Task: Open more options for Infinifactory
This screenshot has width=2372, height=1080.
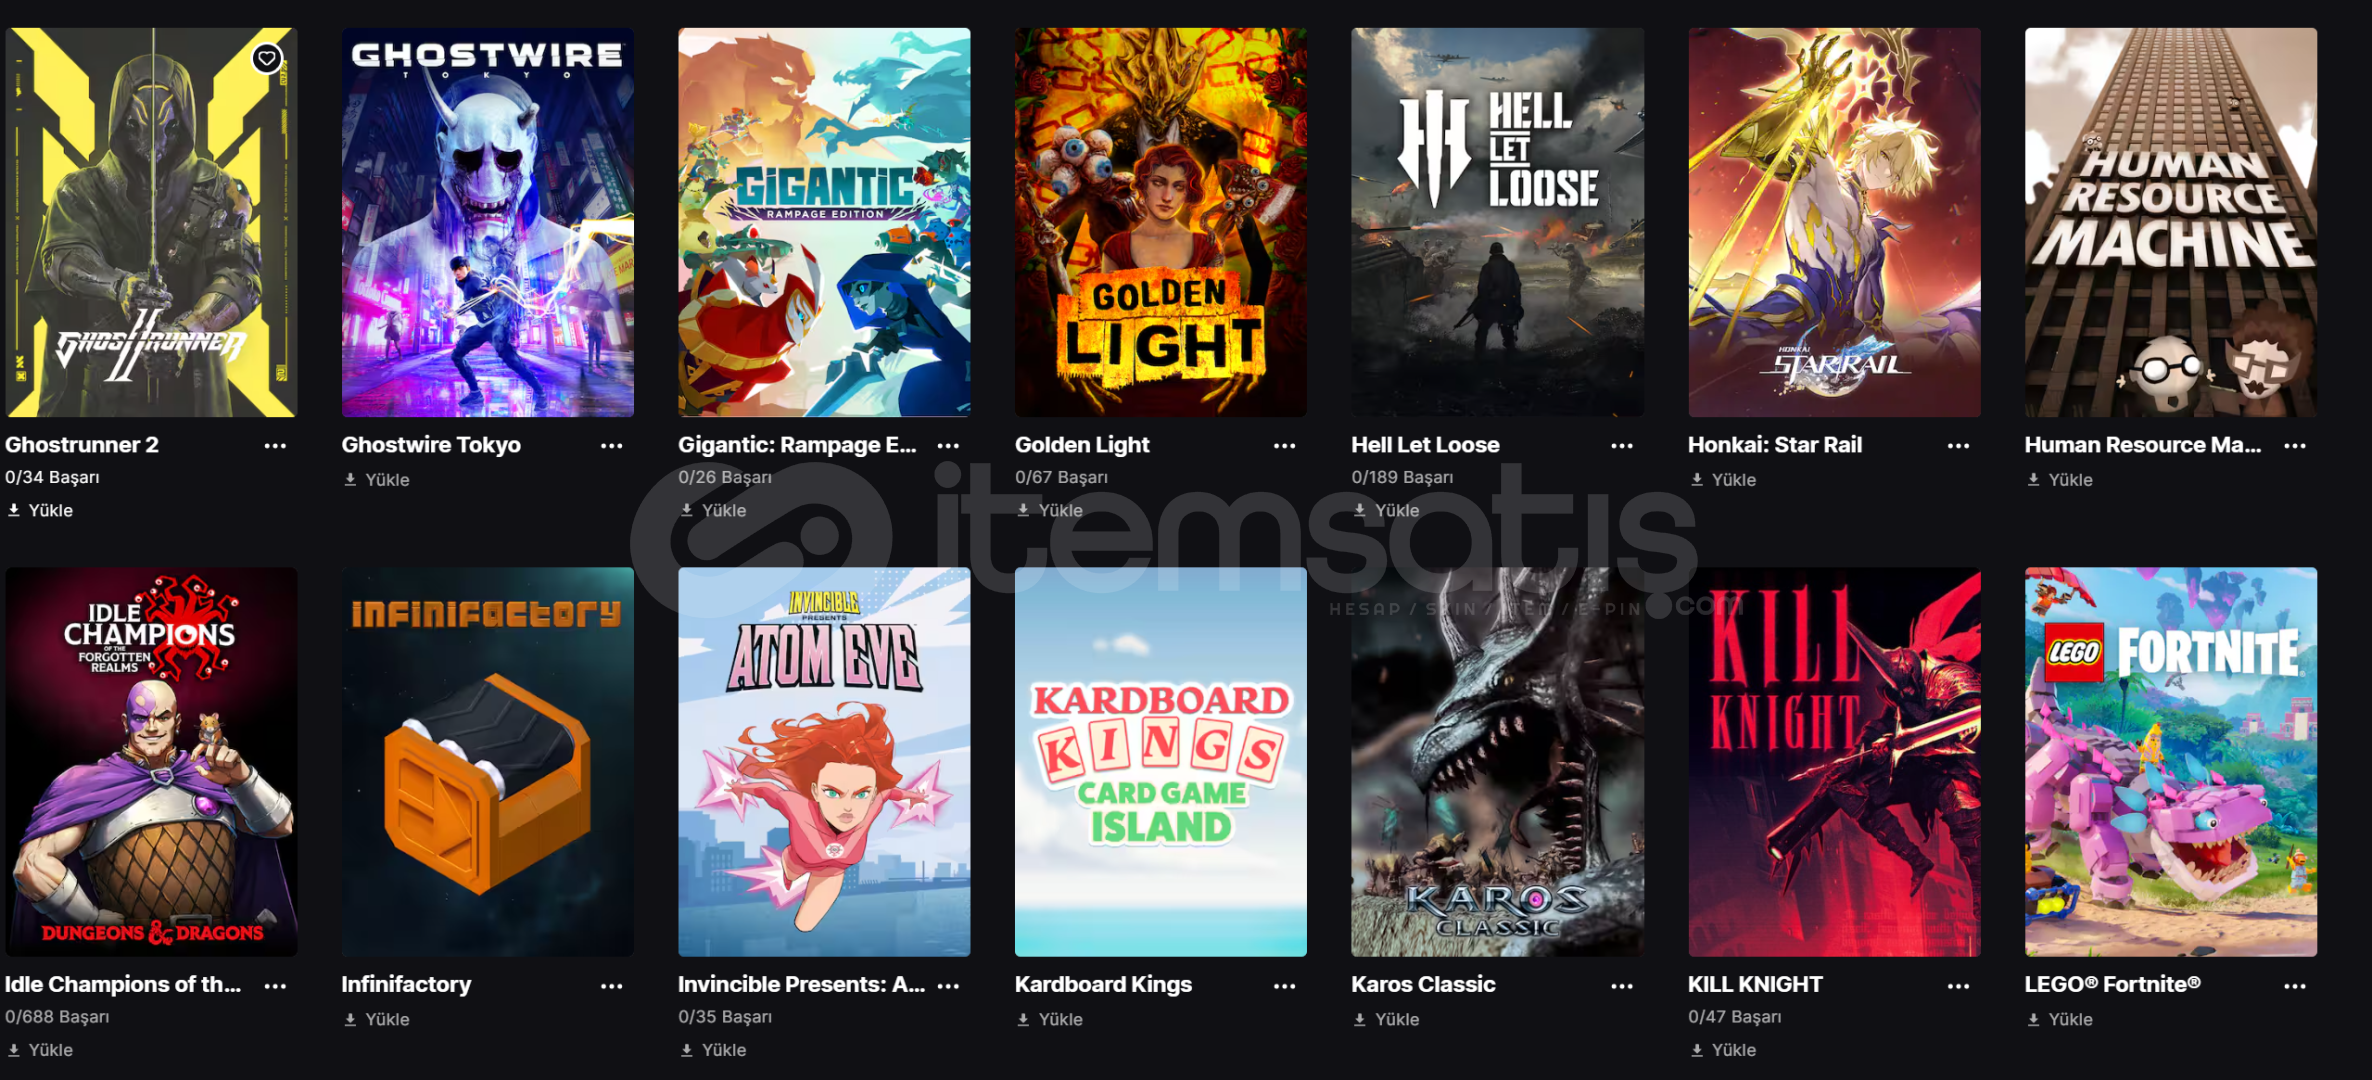Action: (612, 986)
